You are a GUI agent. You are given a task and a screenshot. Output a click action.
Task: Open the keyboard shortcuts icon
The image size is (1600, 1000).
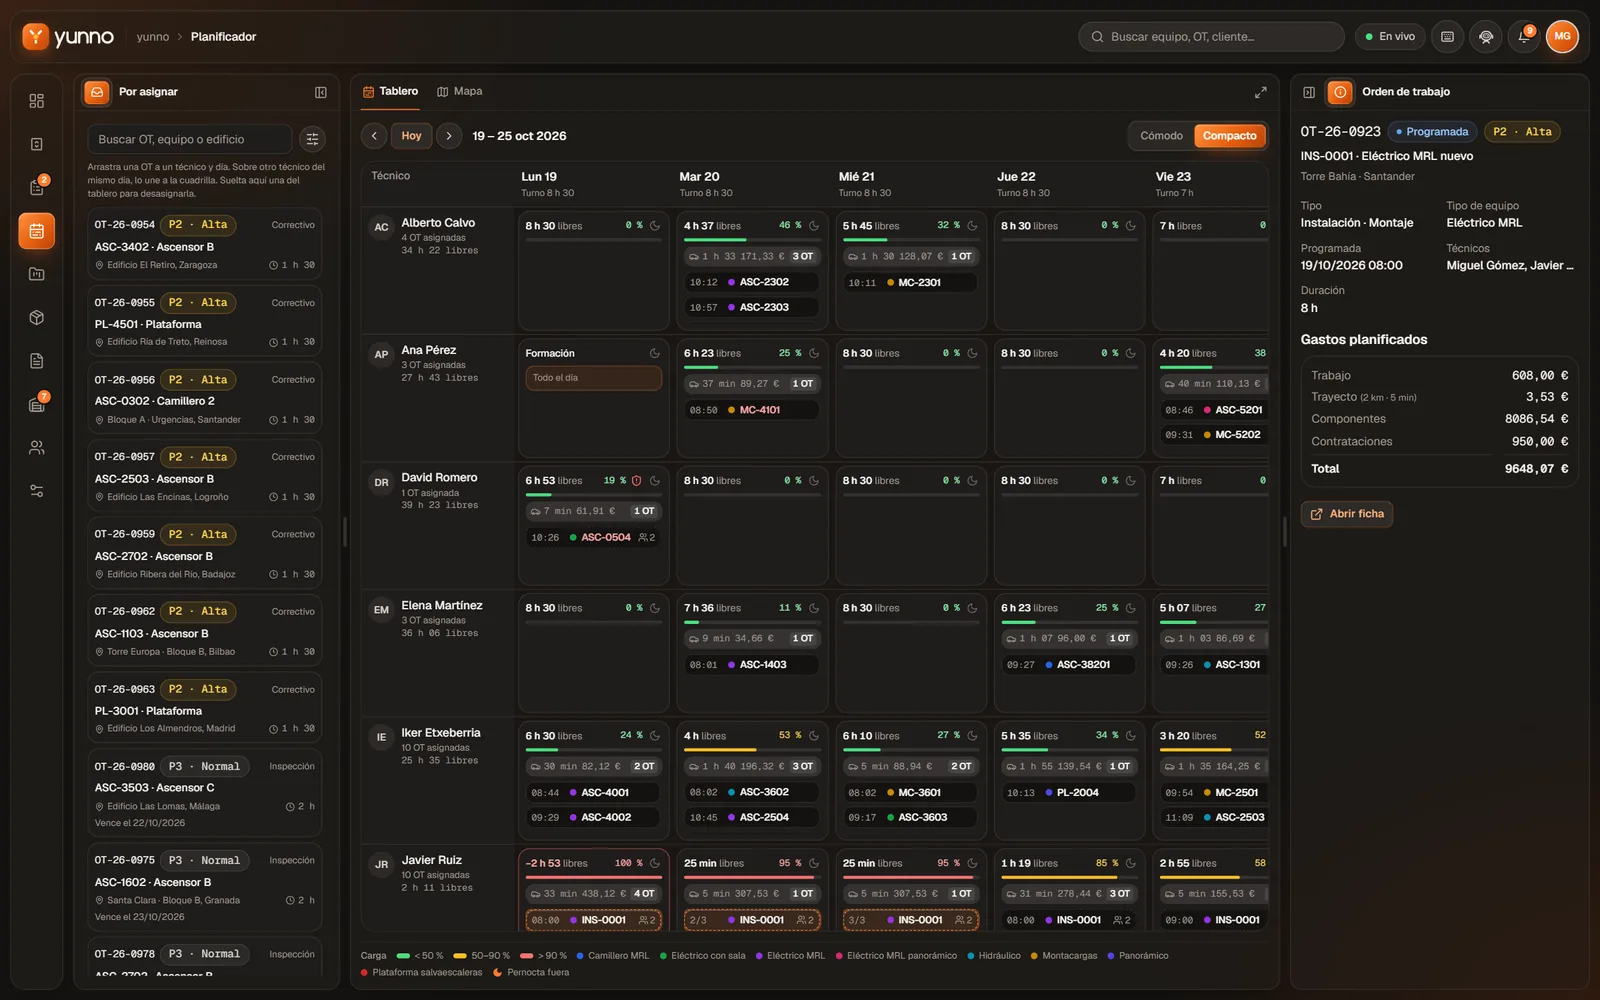1447,37
